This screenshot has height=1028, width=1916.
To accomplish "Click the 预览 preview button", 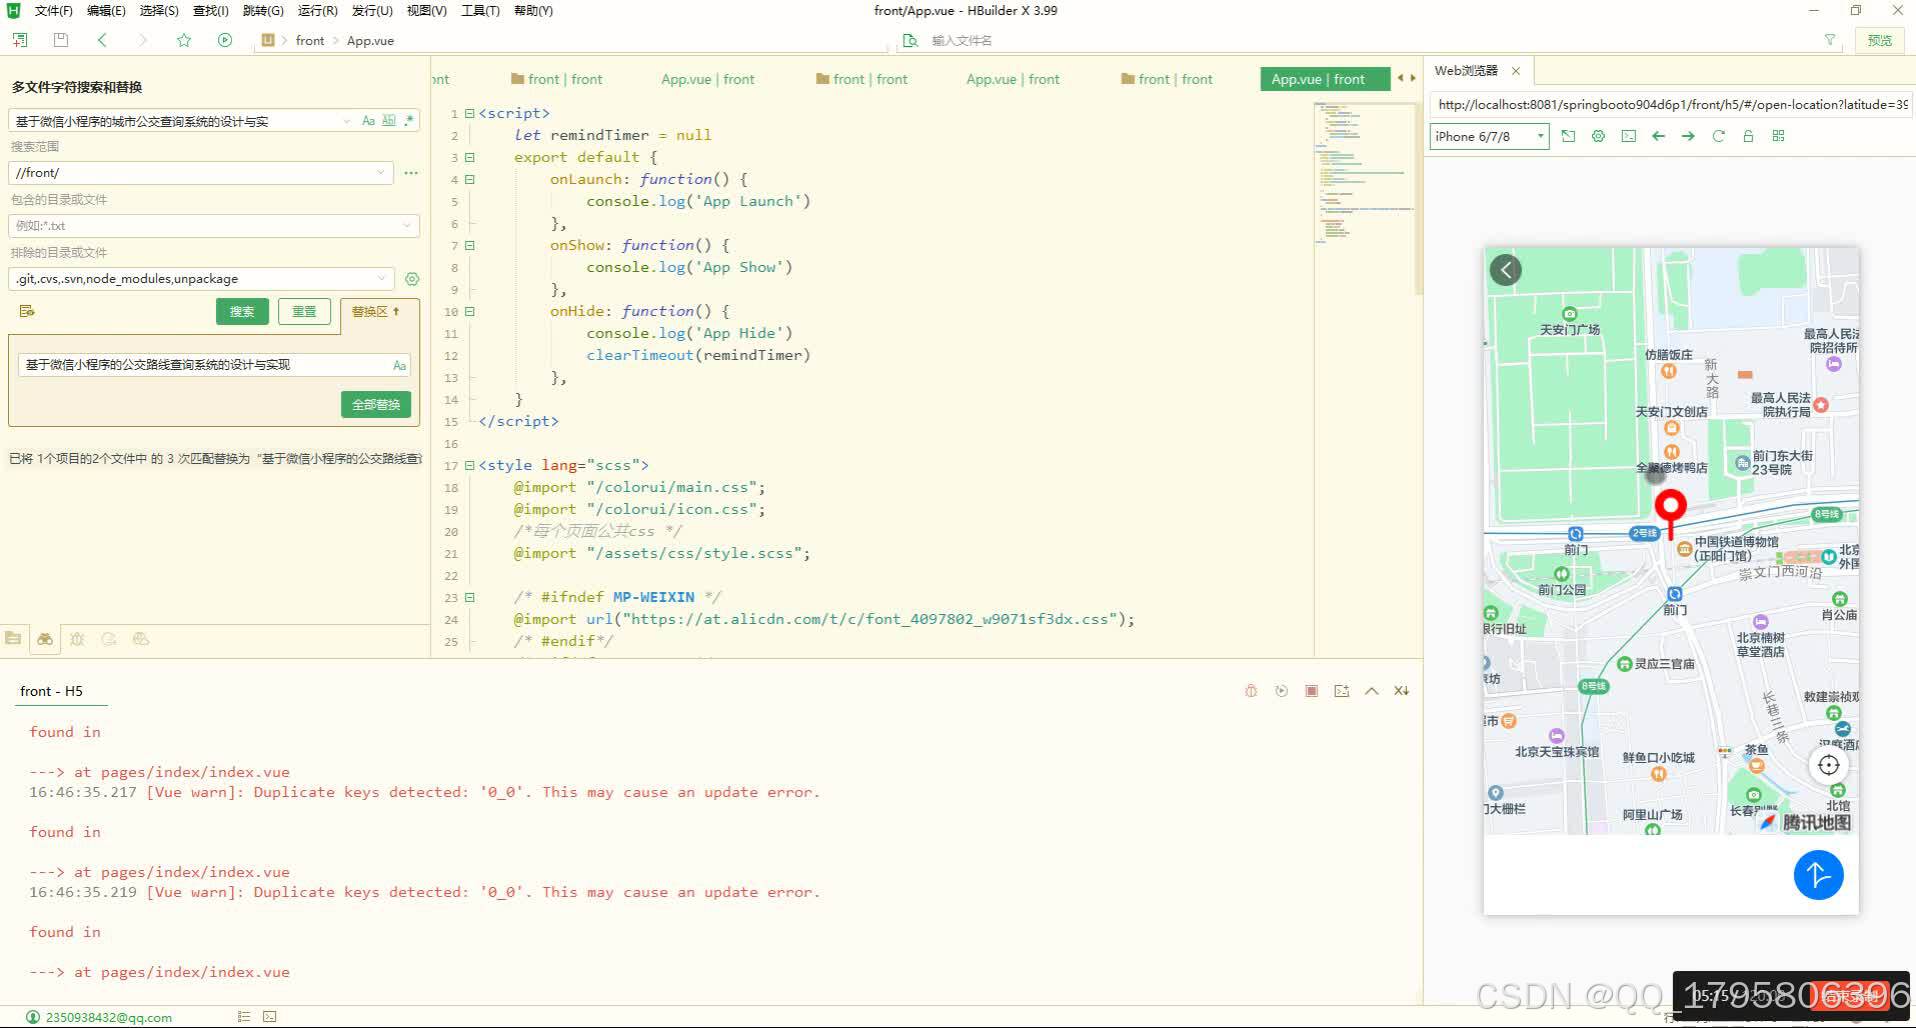I will click(x=1879, y=40).
